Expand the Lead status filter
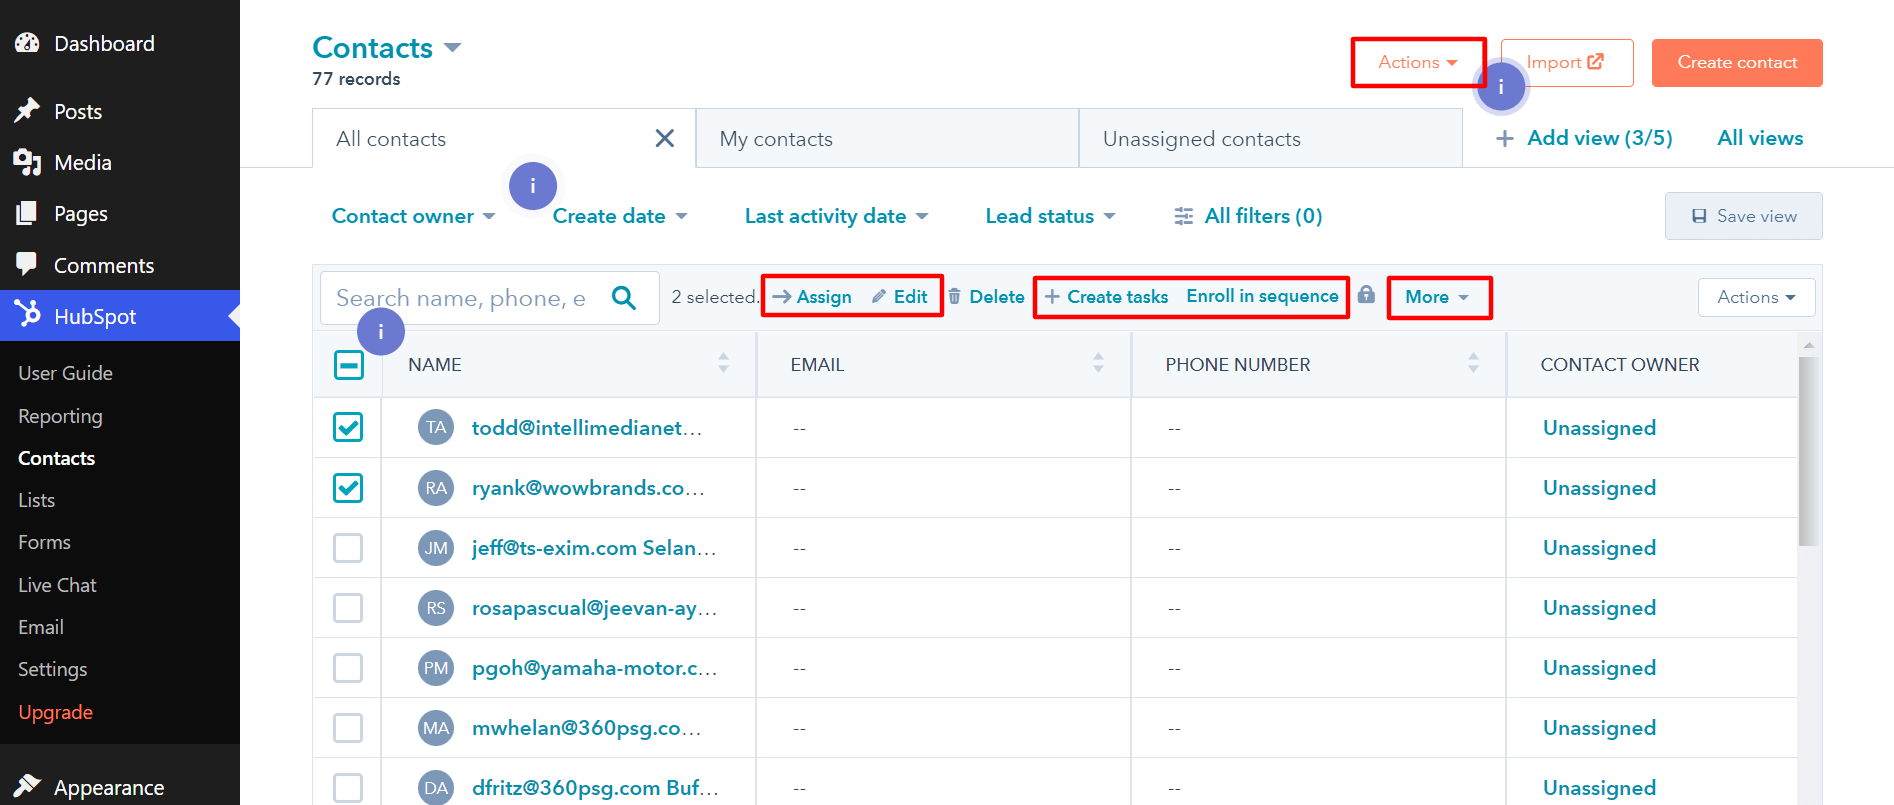 [1050, 216]
